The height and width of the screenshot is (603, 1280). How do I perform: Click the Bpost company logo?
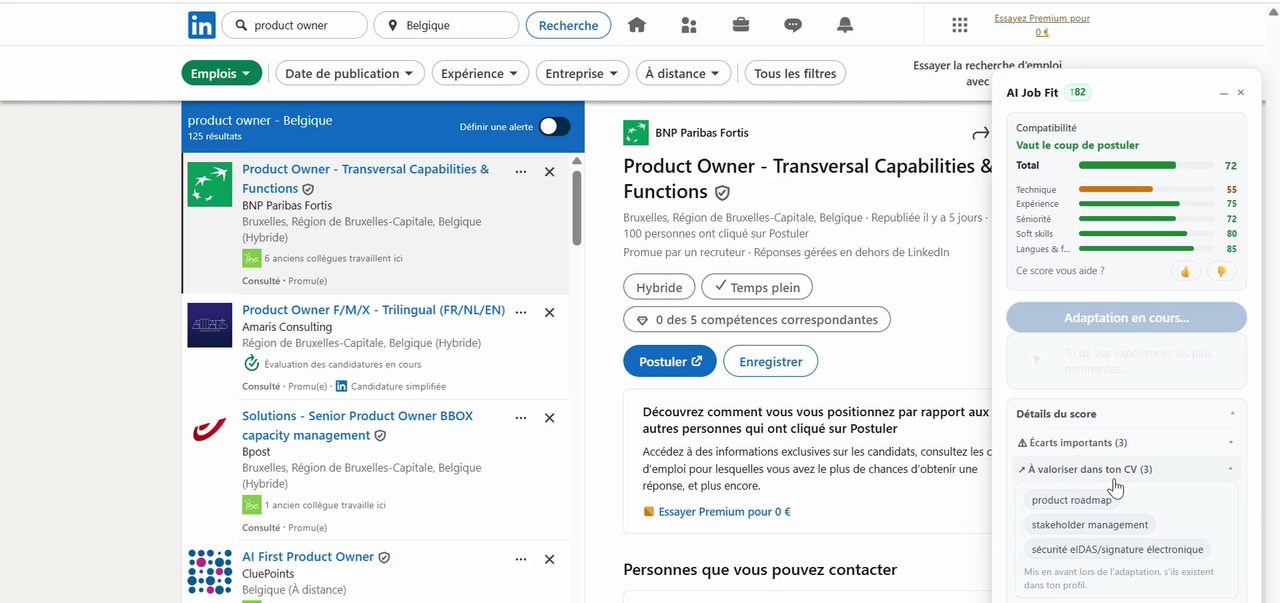click(210, 431)
